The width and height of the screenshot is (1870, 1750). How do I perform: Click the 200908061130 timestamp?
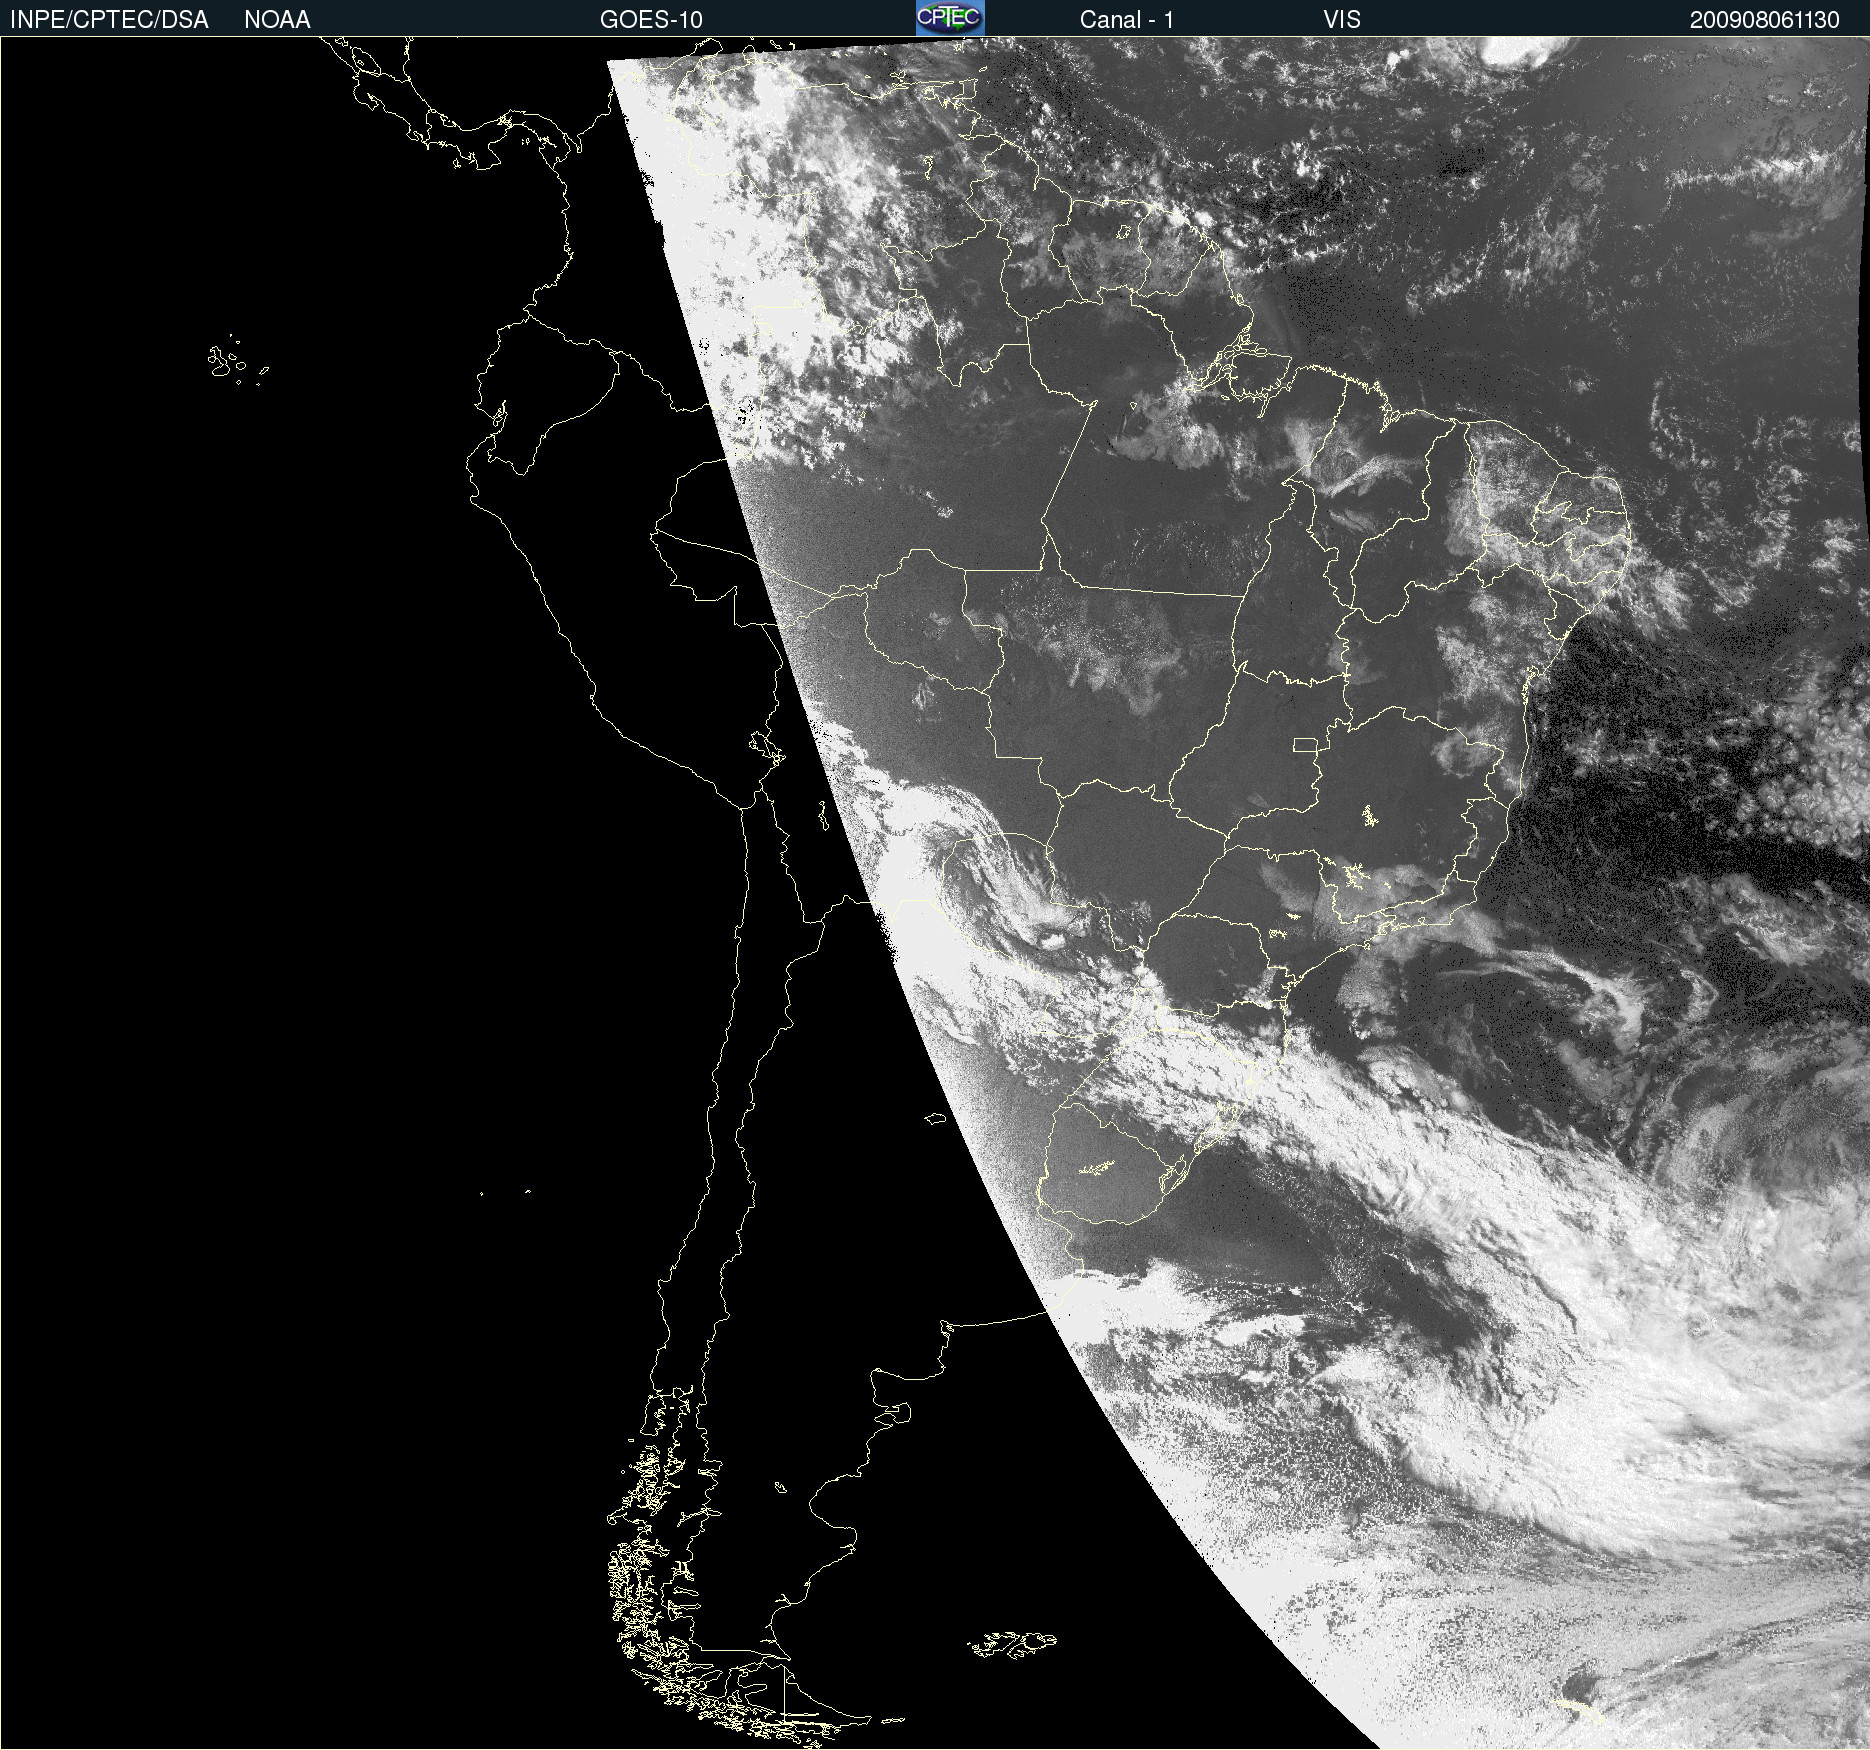1764,20
